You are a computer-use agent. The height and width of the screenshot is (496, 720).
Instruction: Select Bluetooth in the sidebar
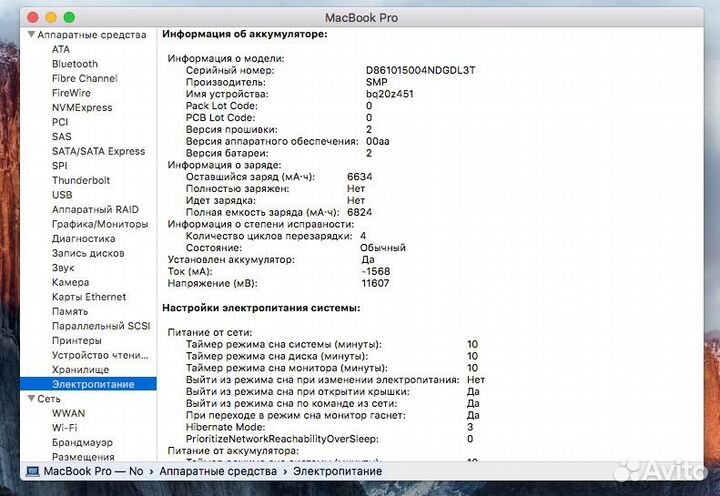click(75, 64)
